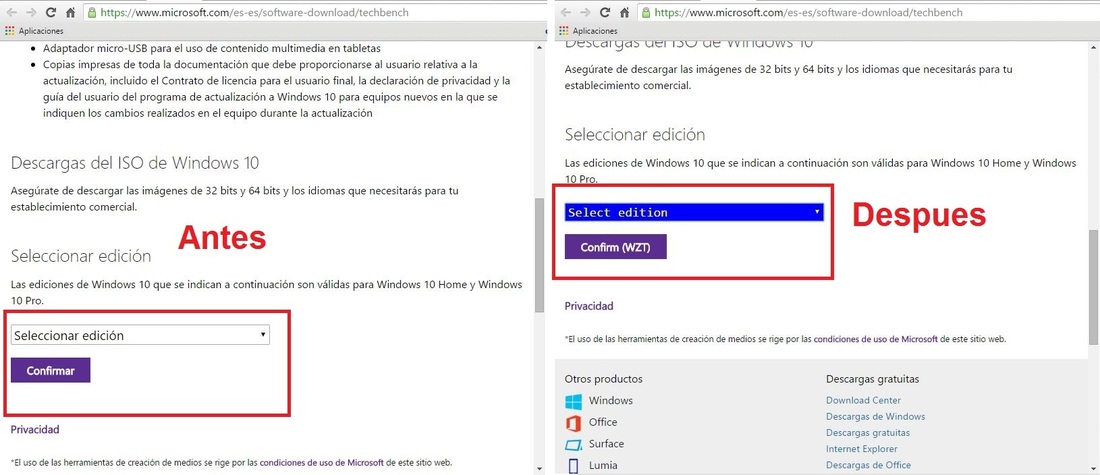
Task: Click the left window's vertical scrollbar thumb
Action: pyautogui.click(x=539, y=255)
